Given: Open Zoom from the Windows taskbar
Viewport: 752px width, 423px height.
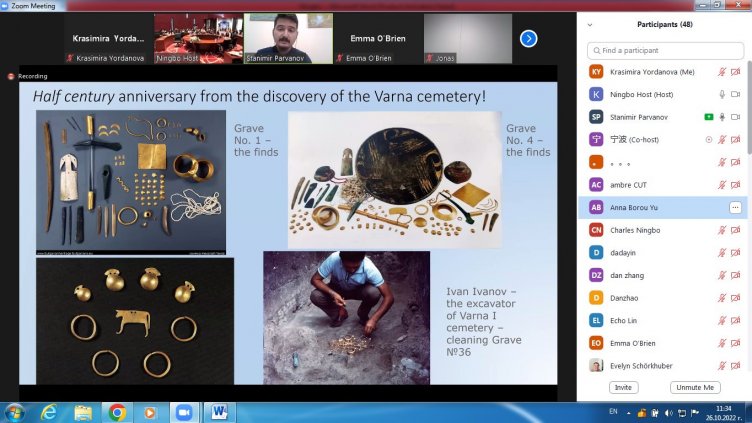Looking at the screenshot, I should (x=184, y=412).
